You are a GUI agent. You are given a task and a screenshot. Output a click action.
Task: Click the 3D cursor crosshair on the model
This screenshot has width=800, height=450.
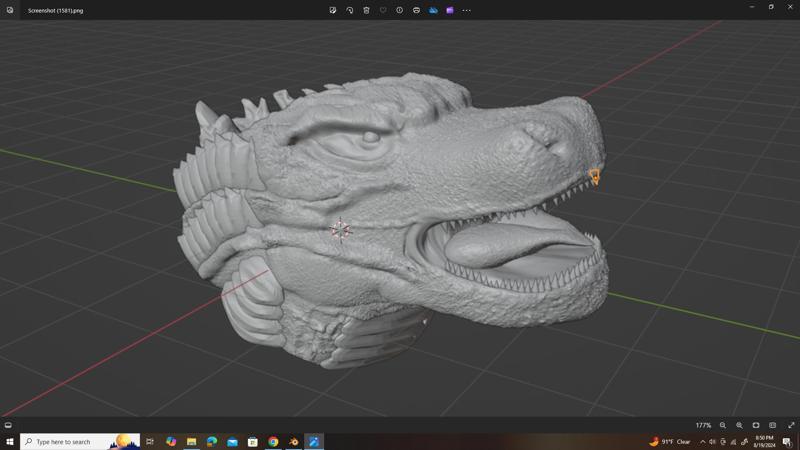tap(340, 230)
